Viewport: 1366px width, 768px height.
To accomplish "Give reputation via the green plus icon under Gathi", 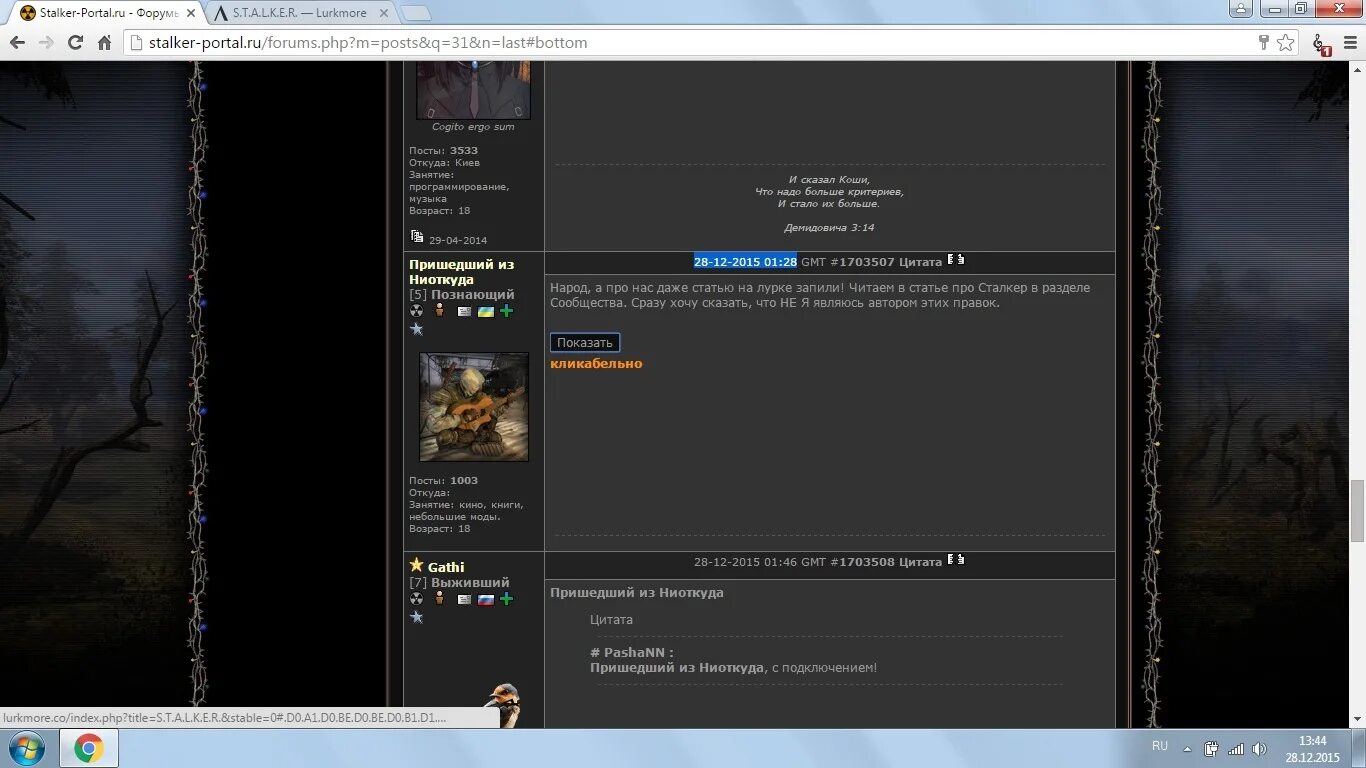I will pos(507,598).
